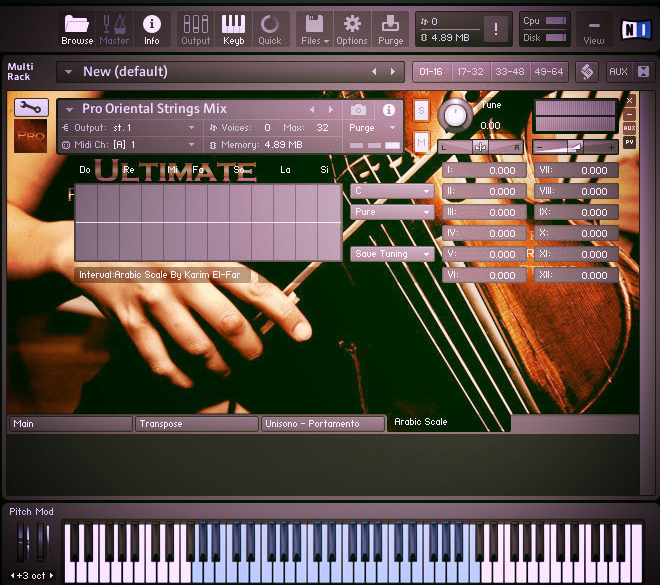The width and height of the screenshot is (660, 585).
Task: Open the Quick-load browser
Action: point(269,29)
